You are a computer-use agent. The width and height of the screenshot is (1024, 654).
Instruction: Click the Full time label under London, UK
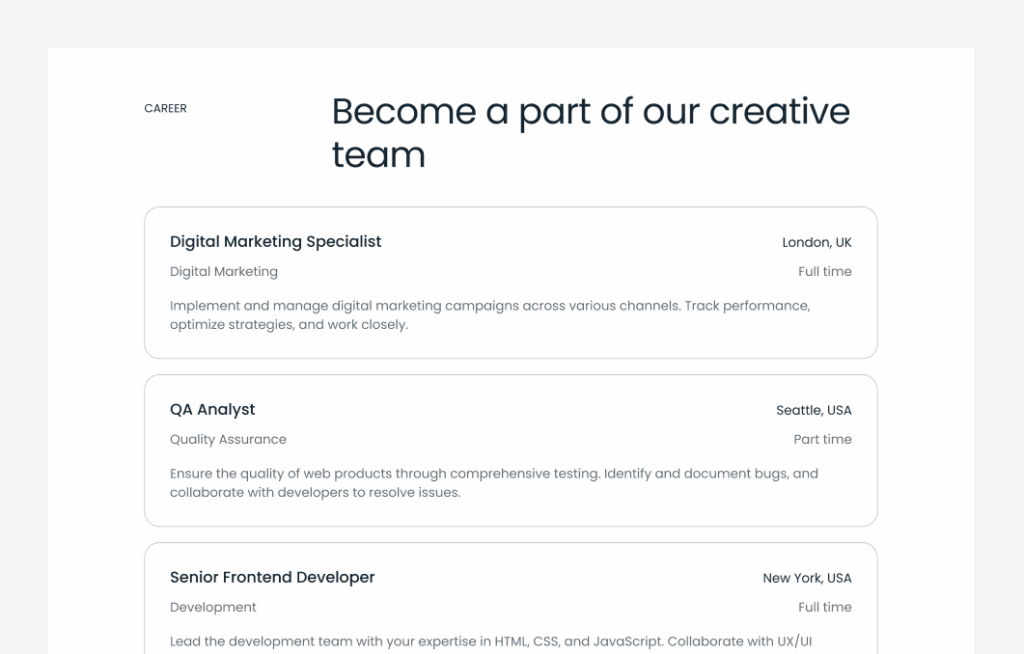824,272
